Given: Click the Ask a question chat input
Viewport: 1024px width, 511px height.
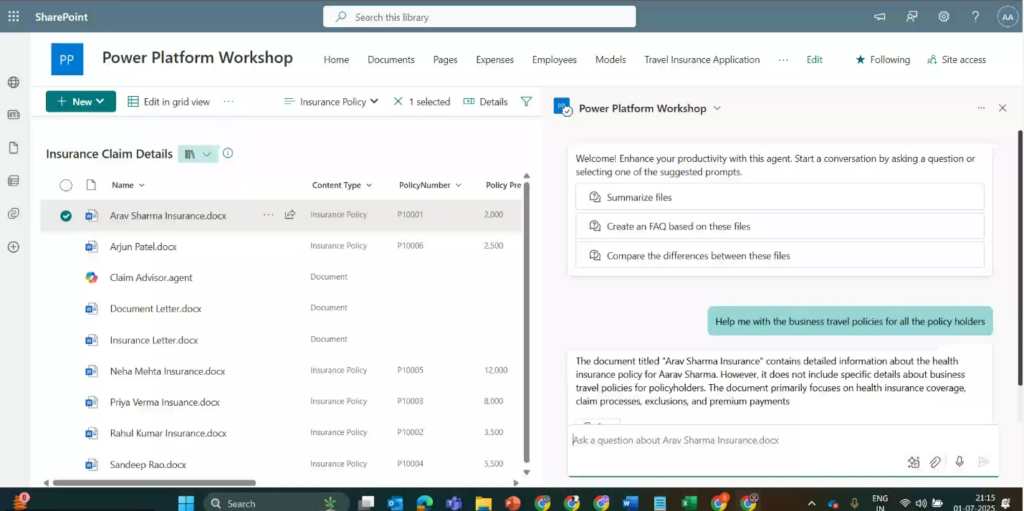Looking at the screenshot, I should [783, 440].
